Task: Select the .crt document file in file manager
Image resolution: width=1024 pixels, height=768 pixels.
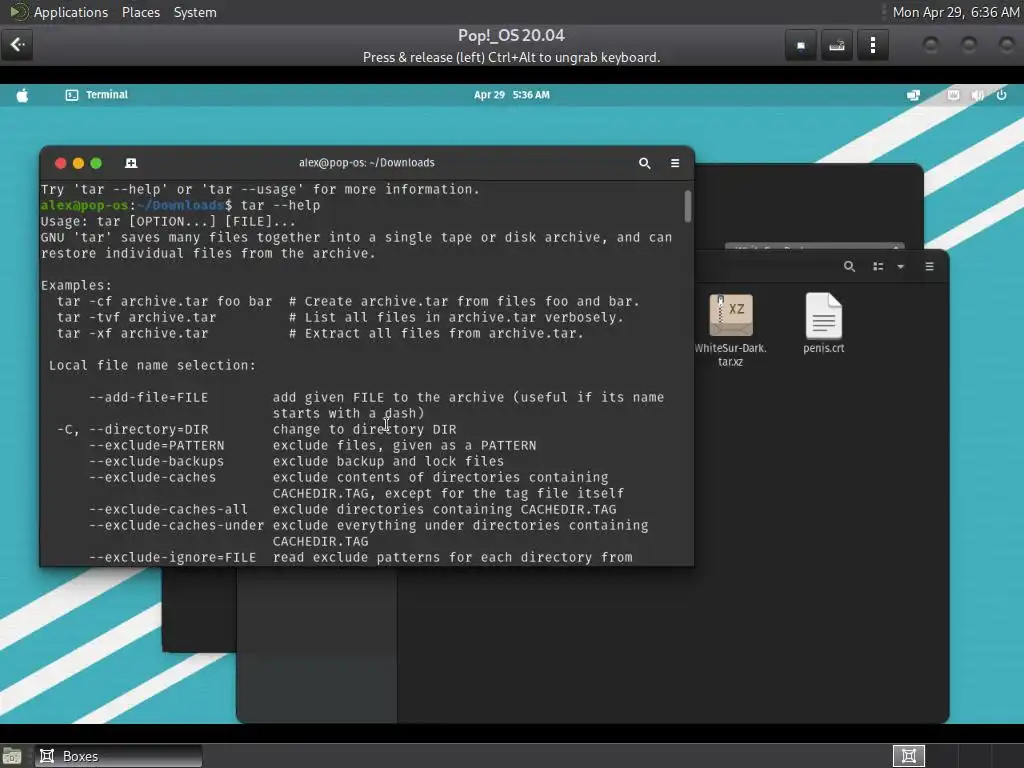Action: click(x=824, y=323)
